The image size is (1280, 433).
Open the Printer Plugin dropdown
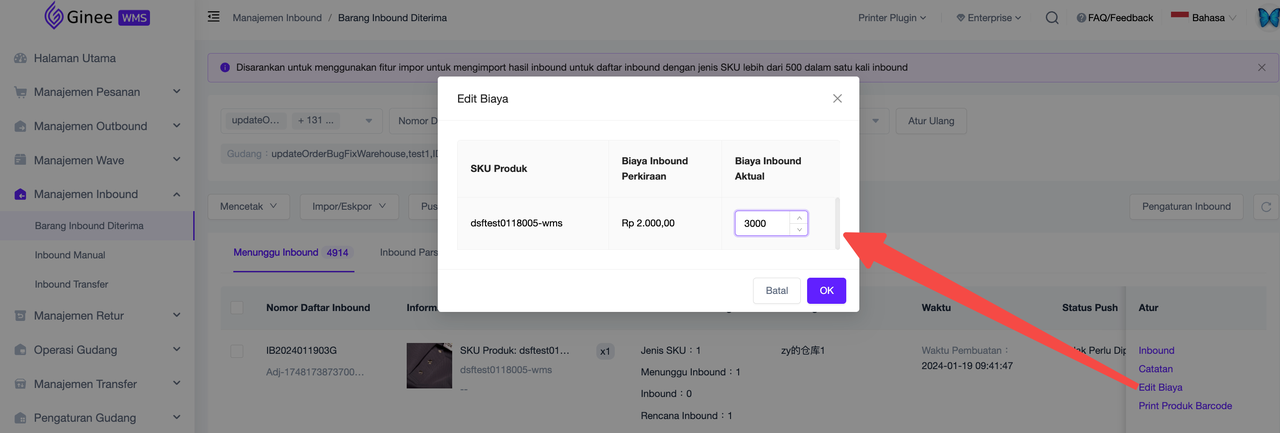tap(891, 18)
